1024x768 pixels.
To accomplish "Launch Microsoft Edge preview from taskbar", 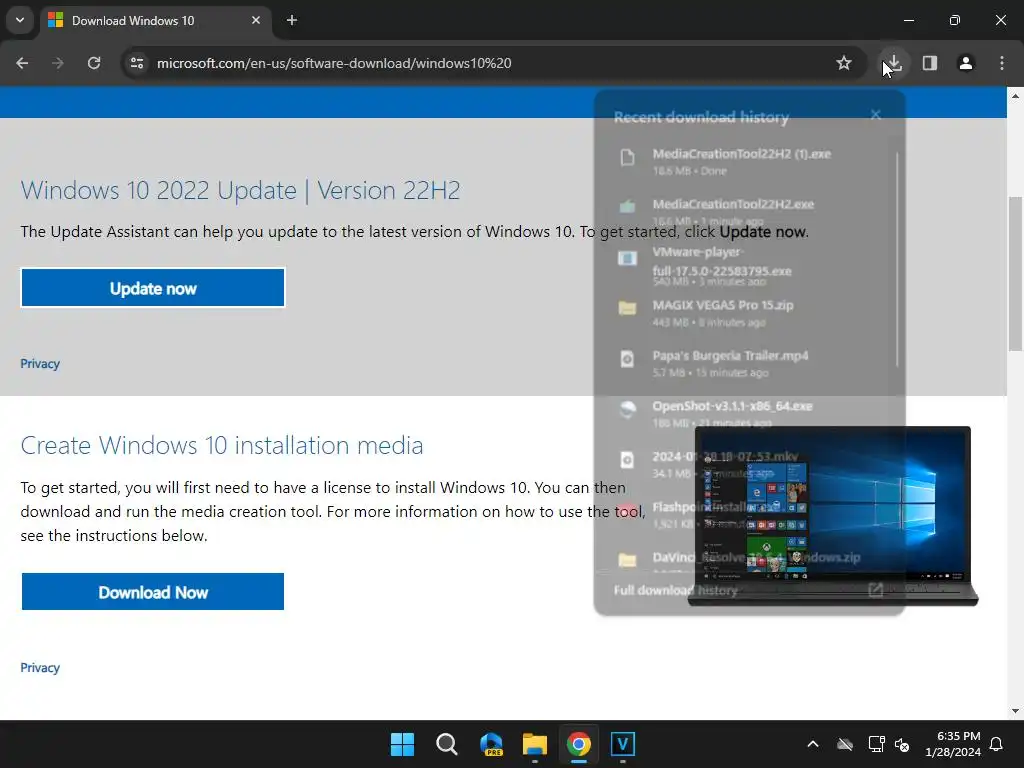I will click(x=491, y=744).
